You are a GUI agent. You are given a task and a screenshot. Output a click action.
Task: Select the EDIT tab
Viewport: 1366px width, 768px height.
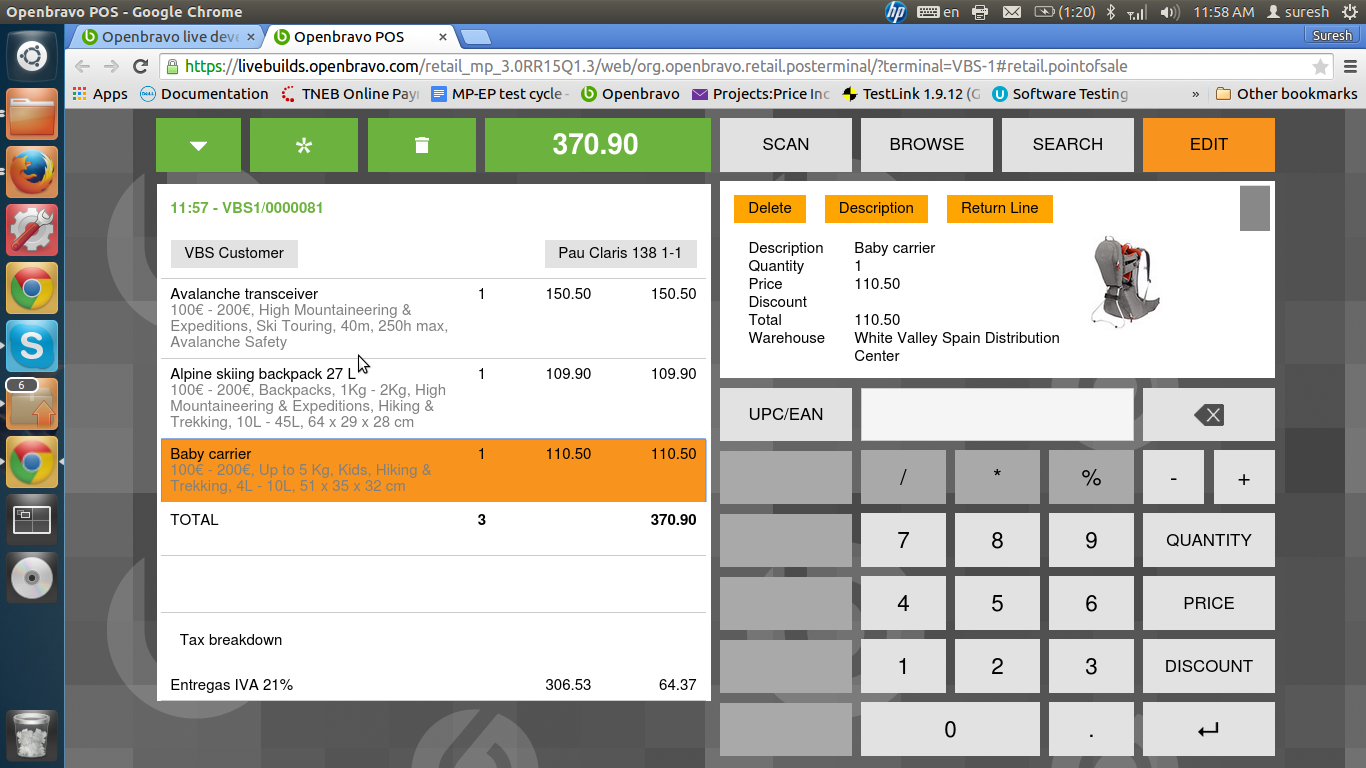pyautogui.click(x=1209, y=145)
